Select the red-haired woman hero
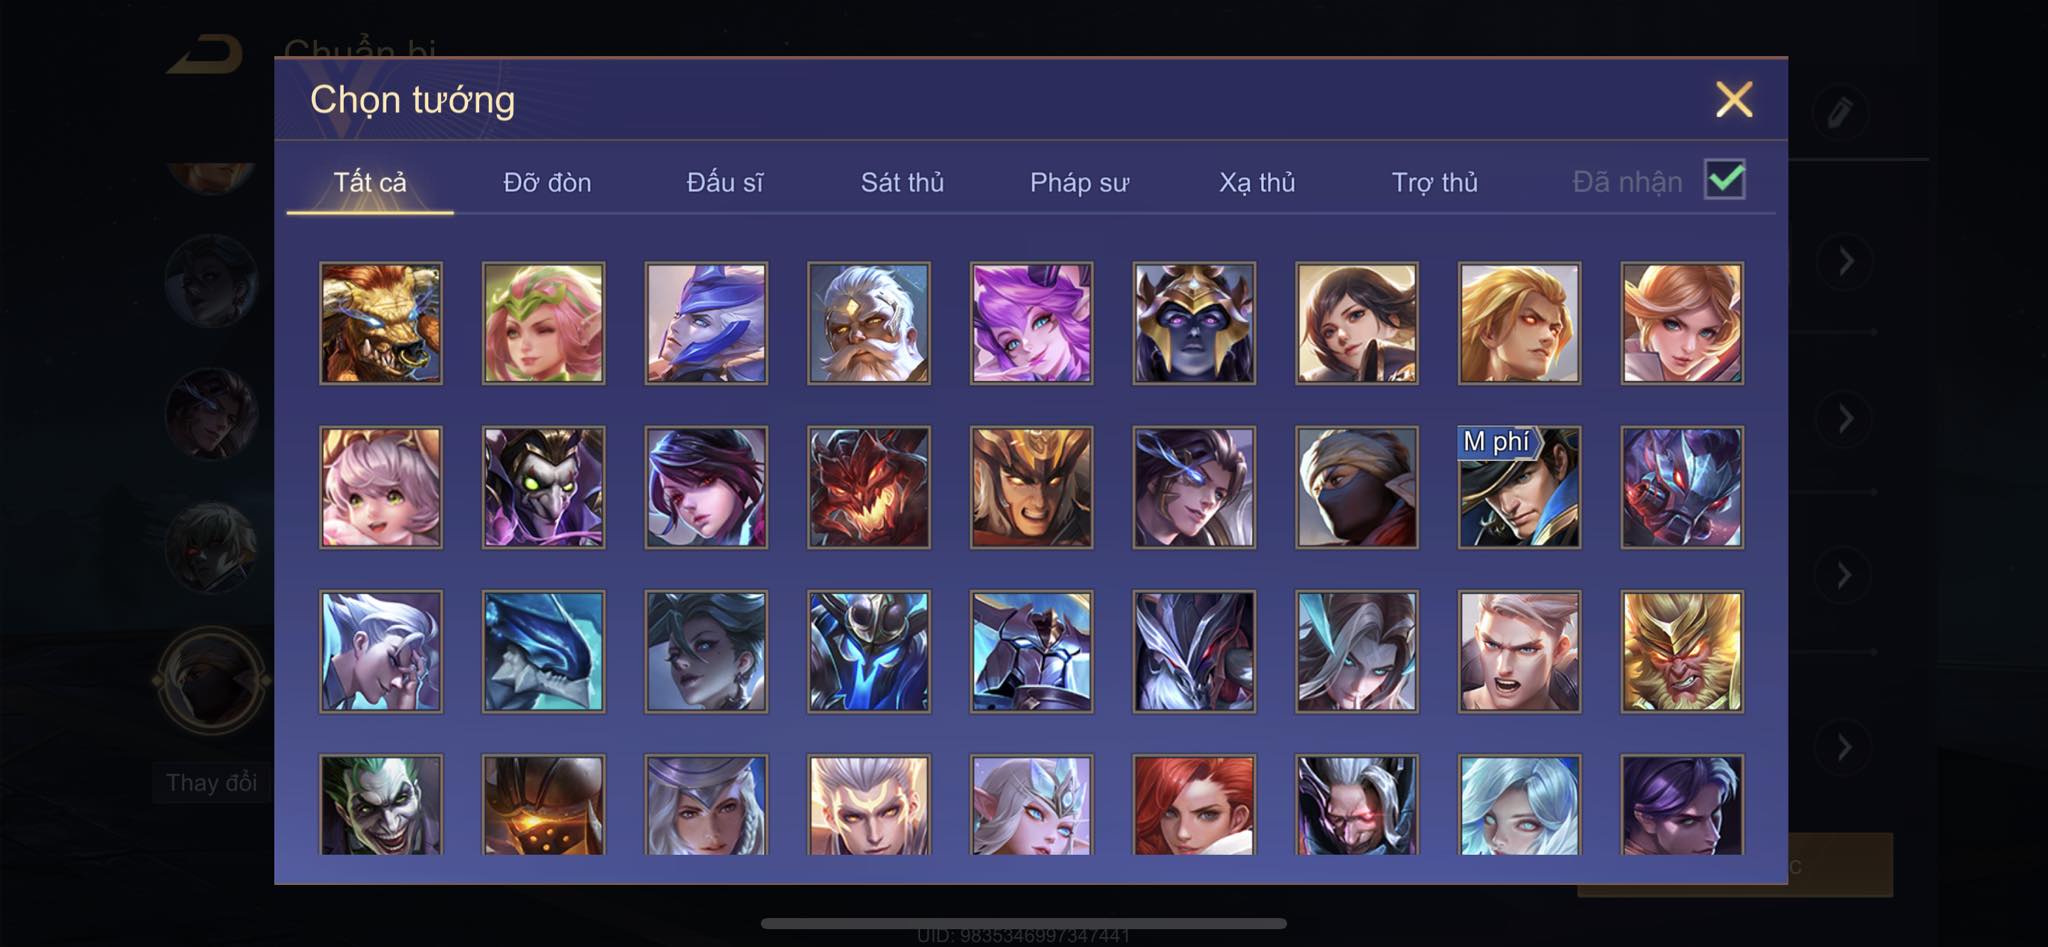 (1194, 804)
